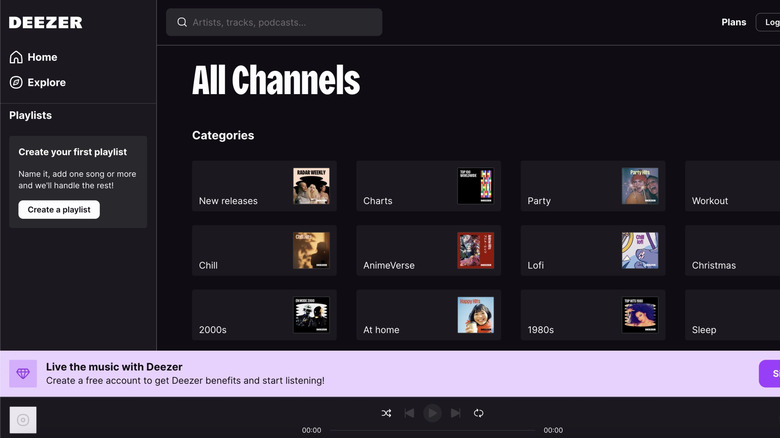
Task: Skip to the next track
Action: pyautogui.click(x=455, y=413)
